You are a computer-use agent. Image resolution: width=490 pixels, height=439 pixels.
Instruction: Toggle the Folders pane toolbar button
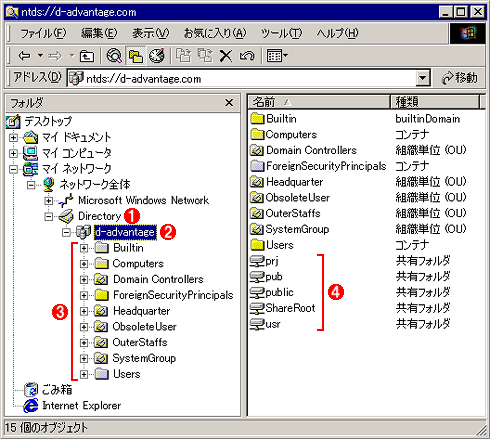click(135, 56)
